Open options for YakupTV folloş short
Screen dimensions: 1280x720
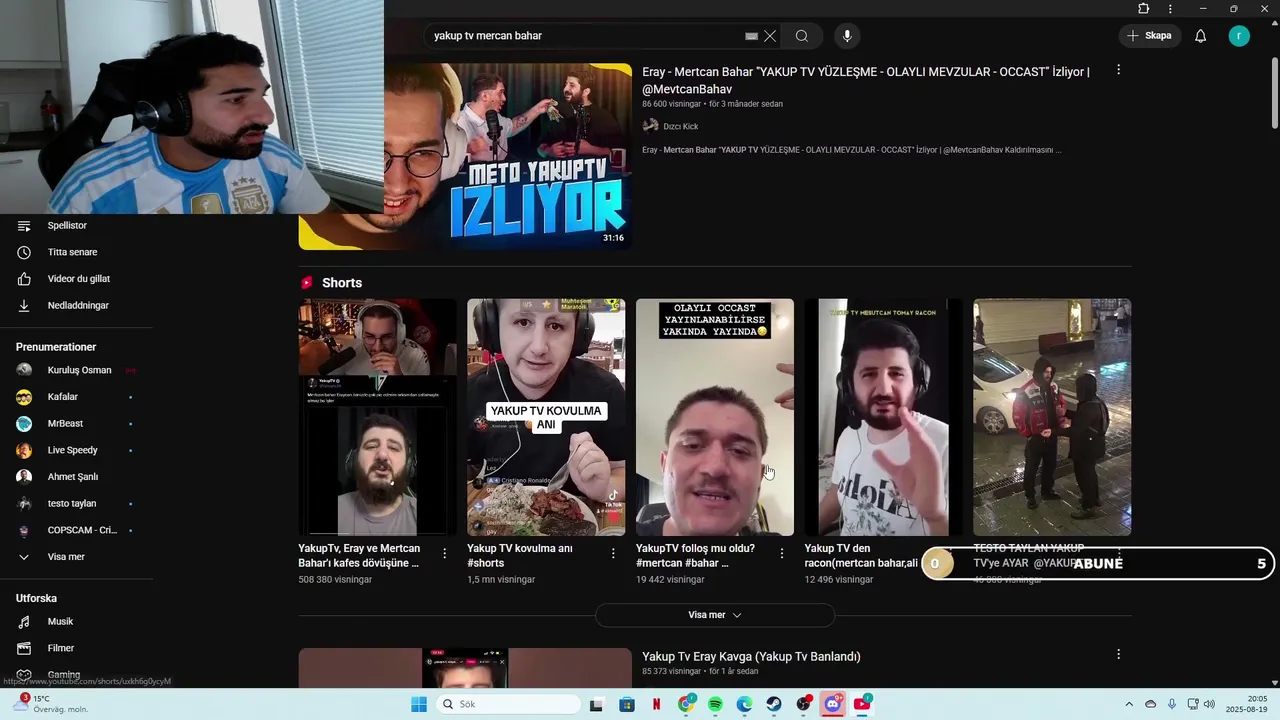click(782, 553)
